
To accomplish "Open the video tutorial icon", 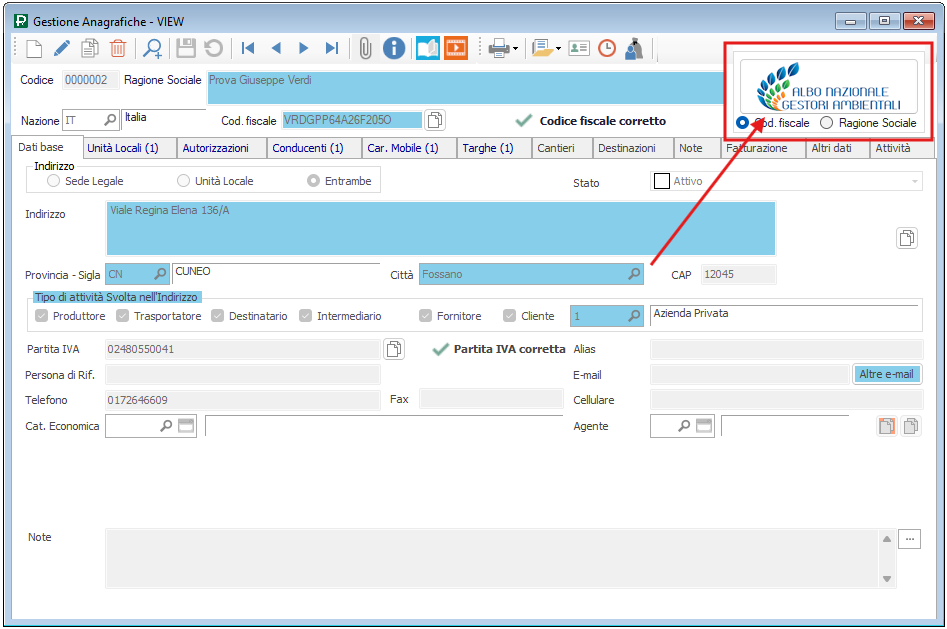I will 456,48.
